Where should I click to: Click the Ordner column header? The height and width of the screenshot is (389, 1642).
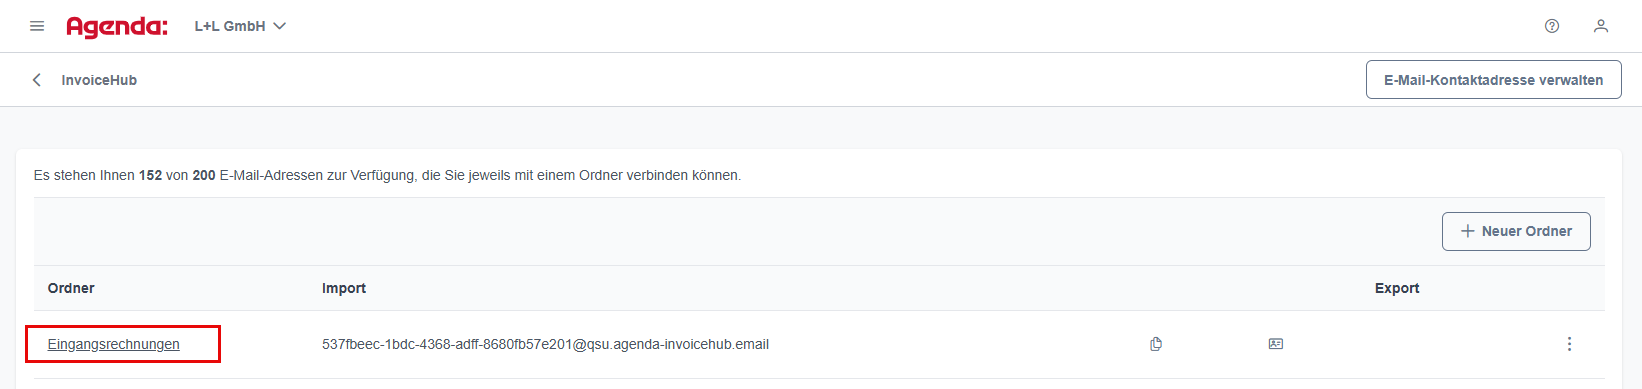(71, 288)
